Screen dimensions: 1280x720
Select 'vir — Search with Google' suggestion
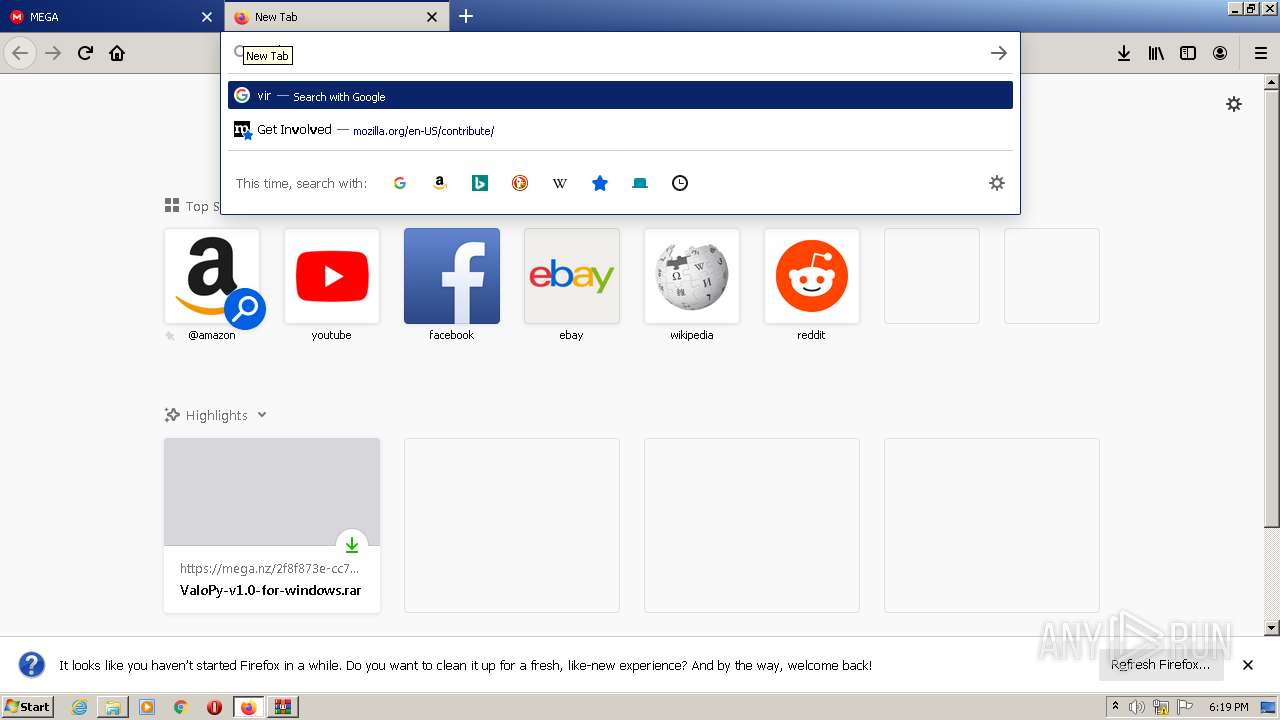coord(620,95)
